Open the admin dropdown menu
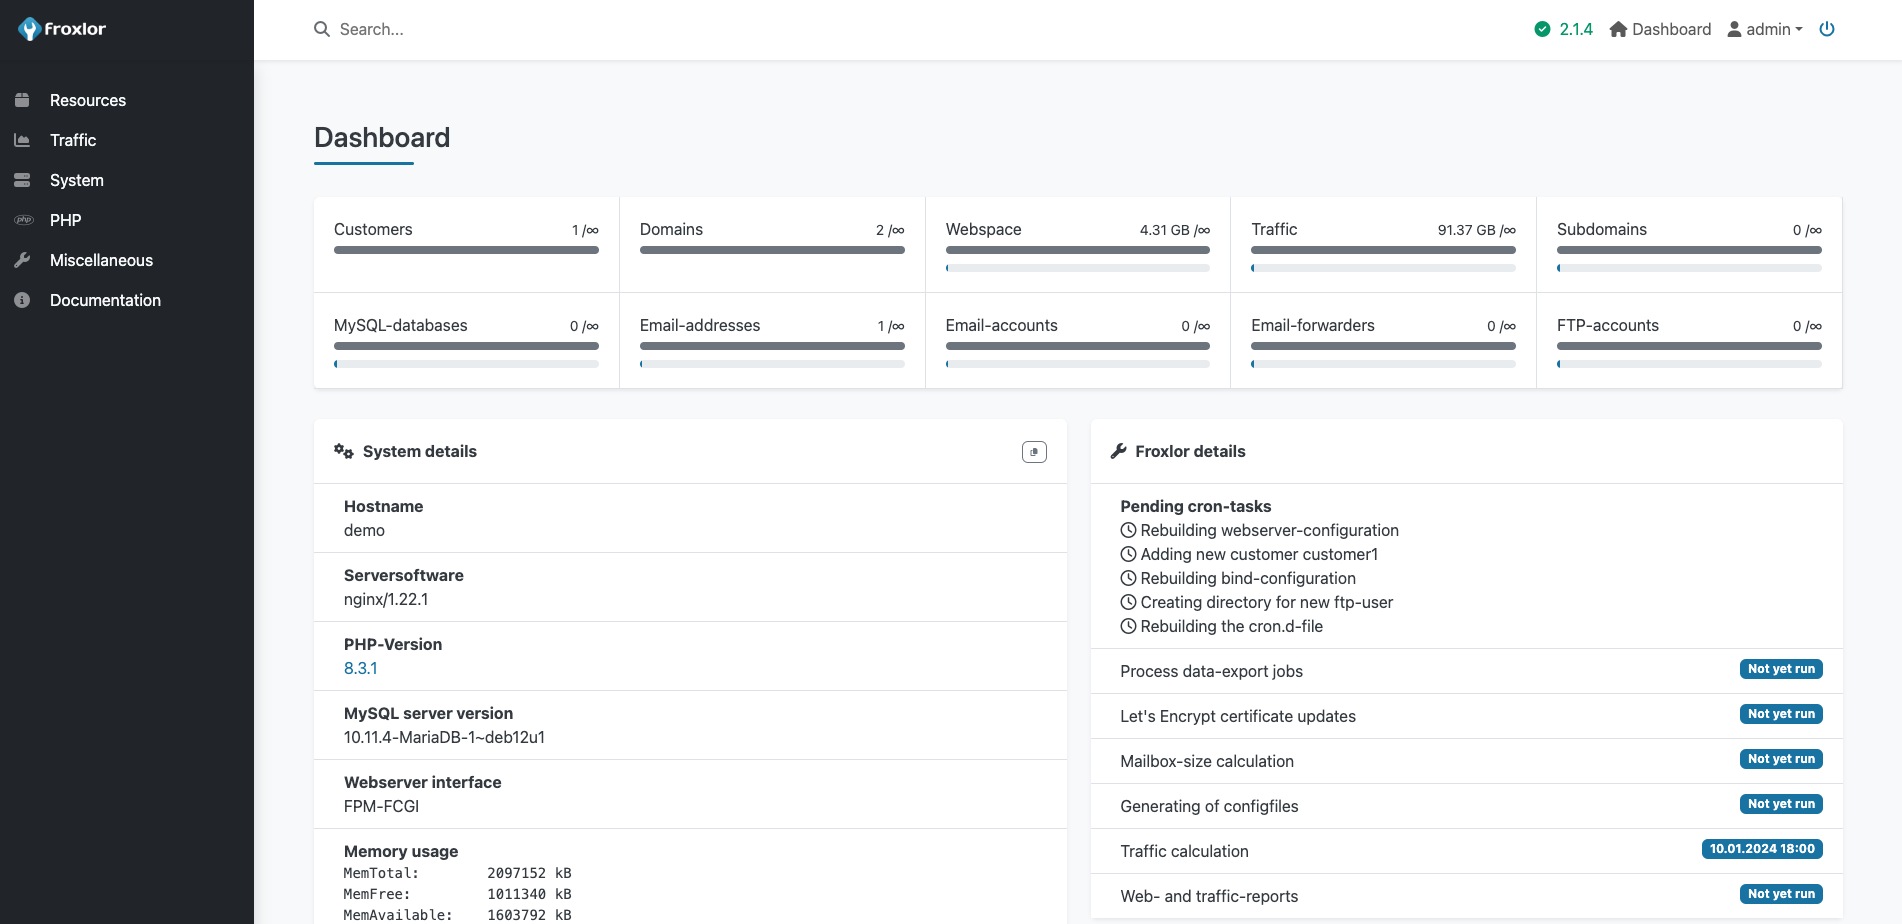Screen dimensions: 1902x924 (x=1770, y=29)
